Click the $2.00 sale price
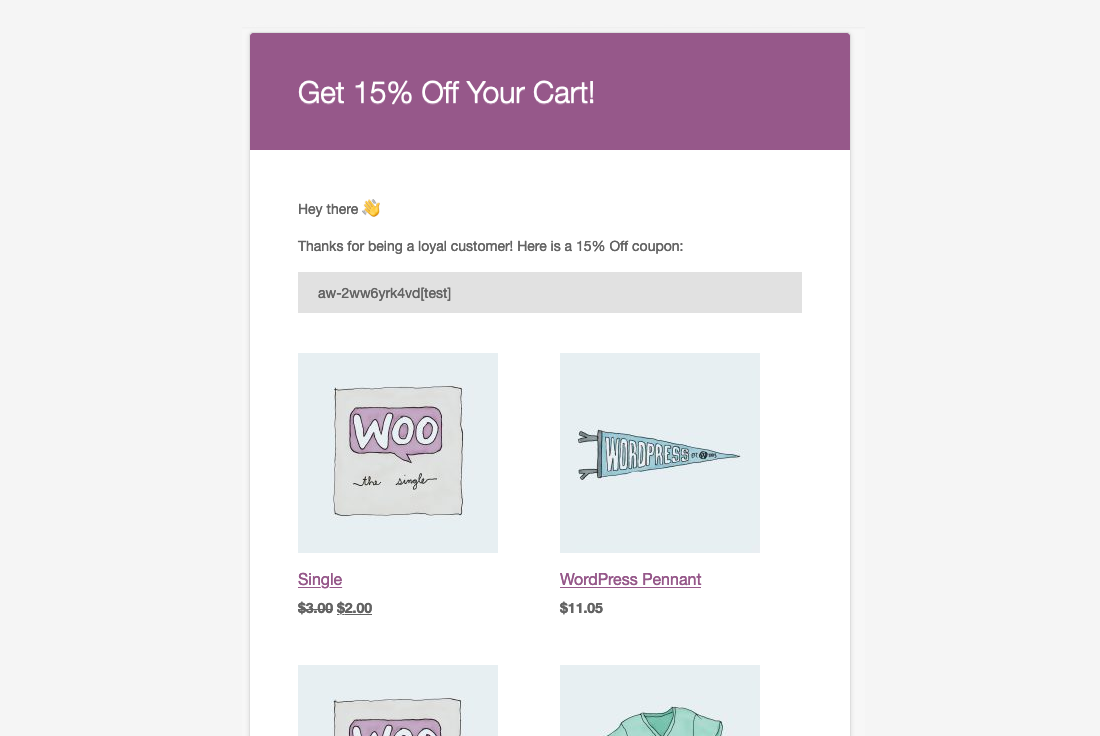The height and width of the screenshot is (736, 1100). (354, 608)
